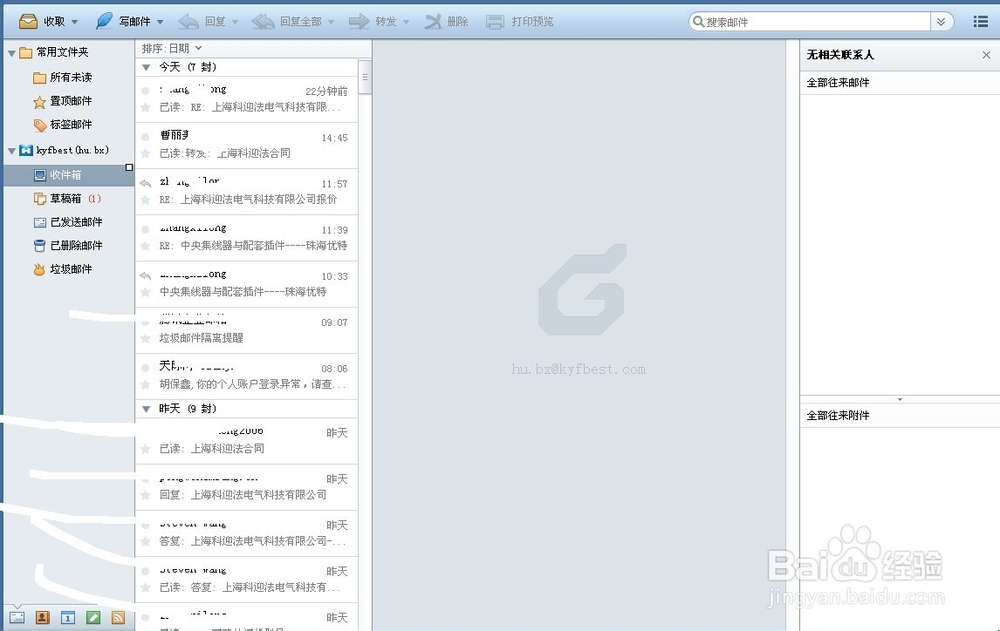Open the 11:39 RE: 中央集线器 email
Screen dimensions: 1000x631
click(247, 237)
